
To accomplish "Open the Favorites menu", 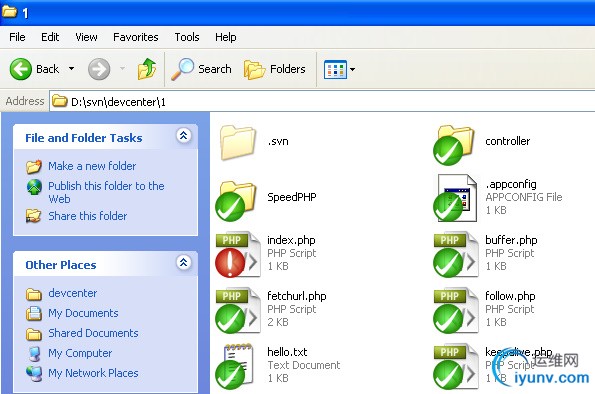I will coord(135,37).
